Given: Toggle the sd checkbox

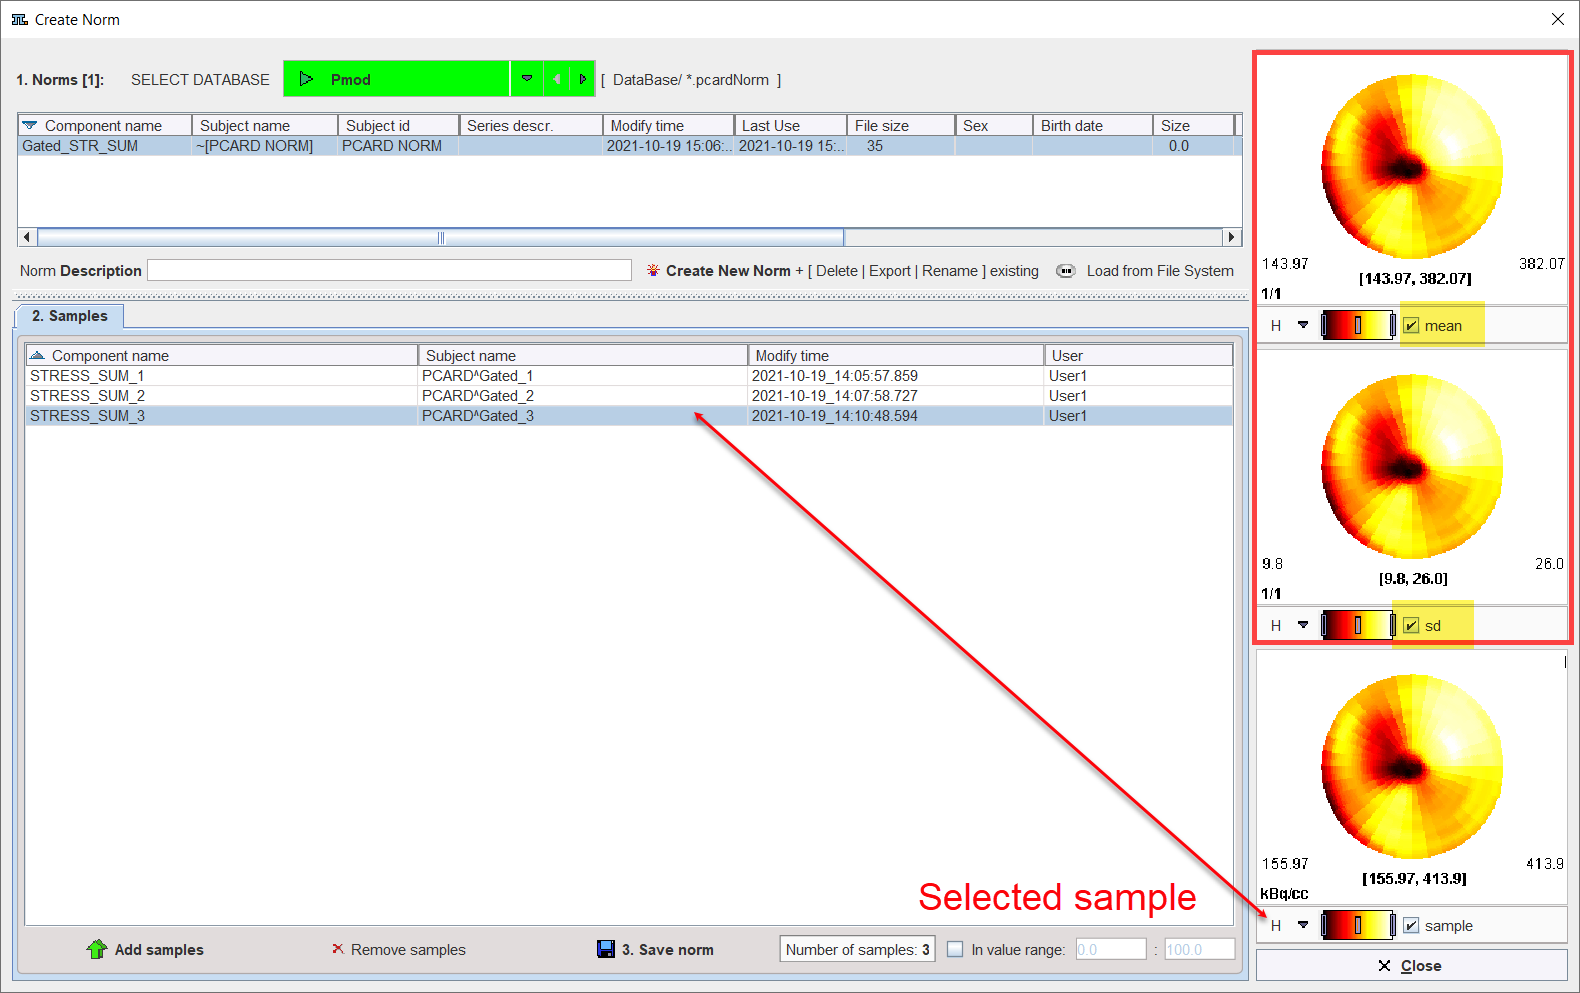Looking at the screenshot, I should tap(1411, 625).
